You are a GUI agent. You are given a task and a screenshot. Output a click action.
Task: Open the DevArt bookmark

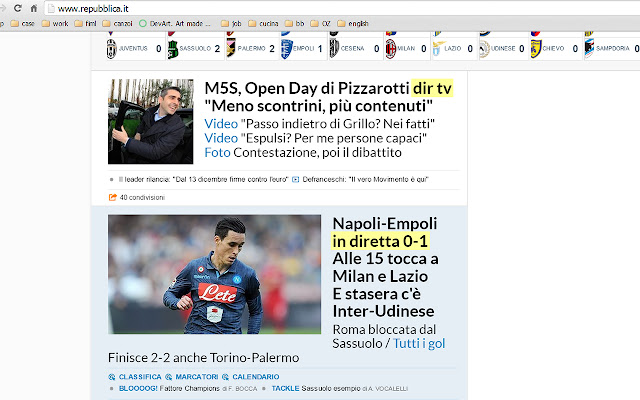point(175,24)
